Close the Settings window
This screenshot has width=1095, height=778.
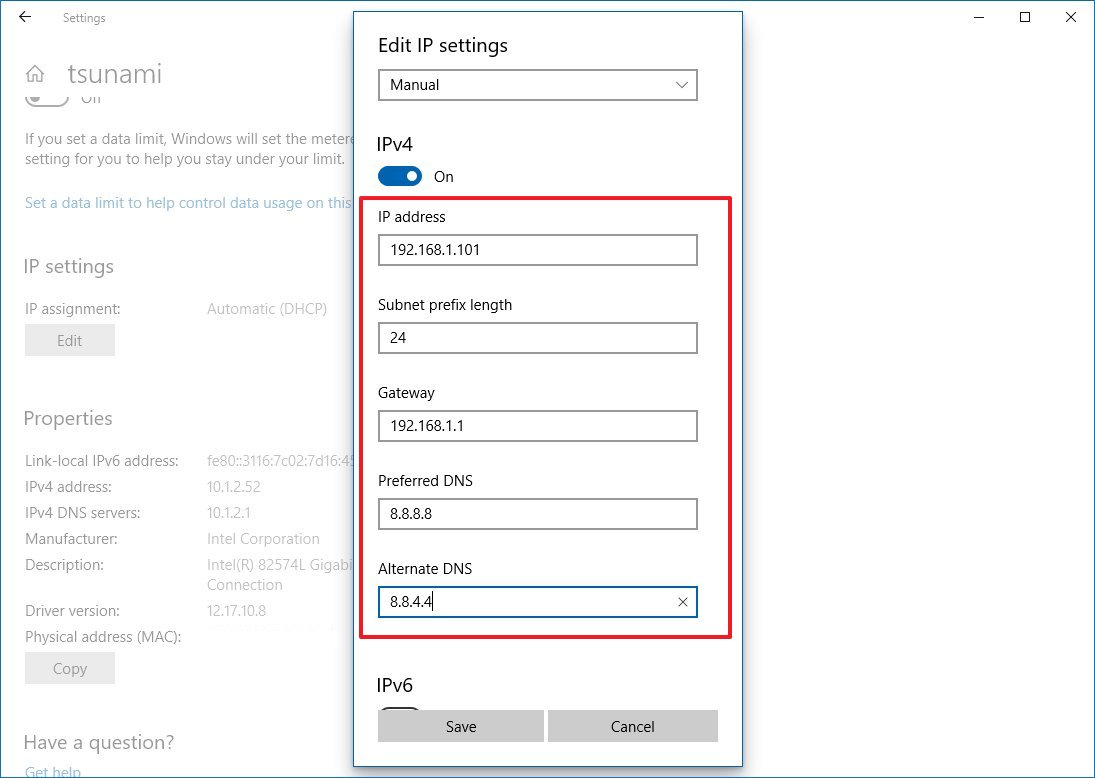(1071, 17)
